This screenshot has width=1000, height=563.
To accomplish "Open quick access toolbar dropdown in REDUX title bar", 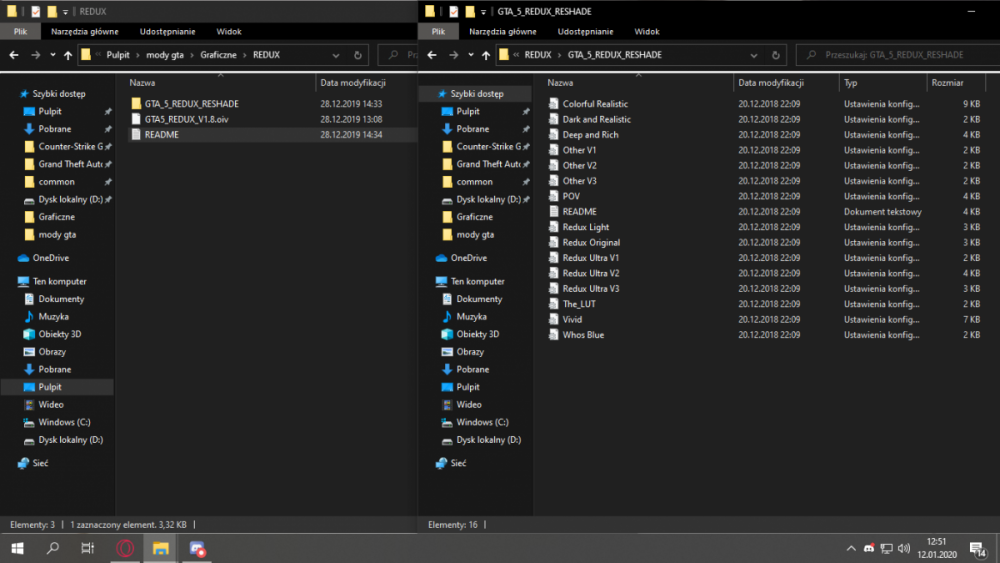I will pyautogui.click(x=65, y=11).
